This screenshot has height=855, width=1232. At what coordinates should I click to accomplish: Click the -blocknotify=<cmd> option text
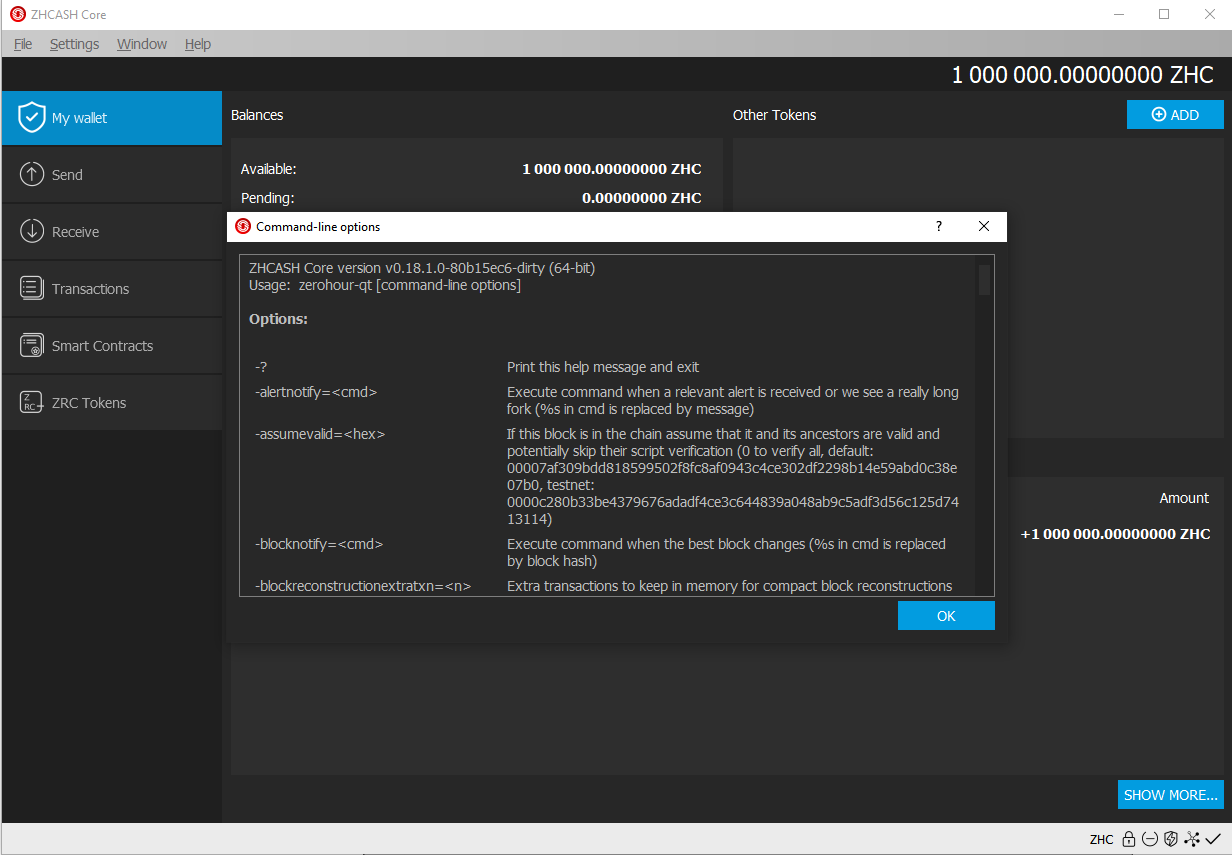319,544
